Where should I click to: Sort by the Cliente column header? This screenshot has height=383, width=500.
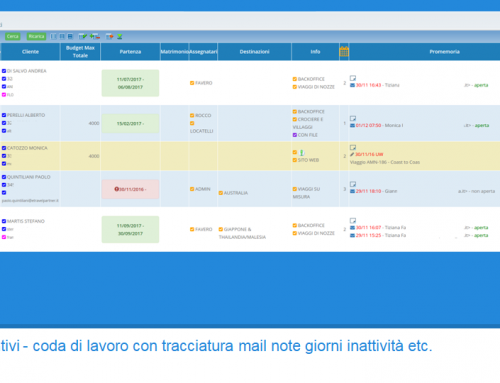pyautogui.click(x=30, y=52)
